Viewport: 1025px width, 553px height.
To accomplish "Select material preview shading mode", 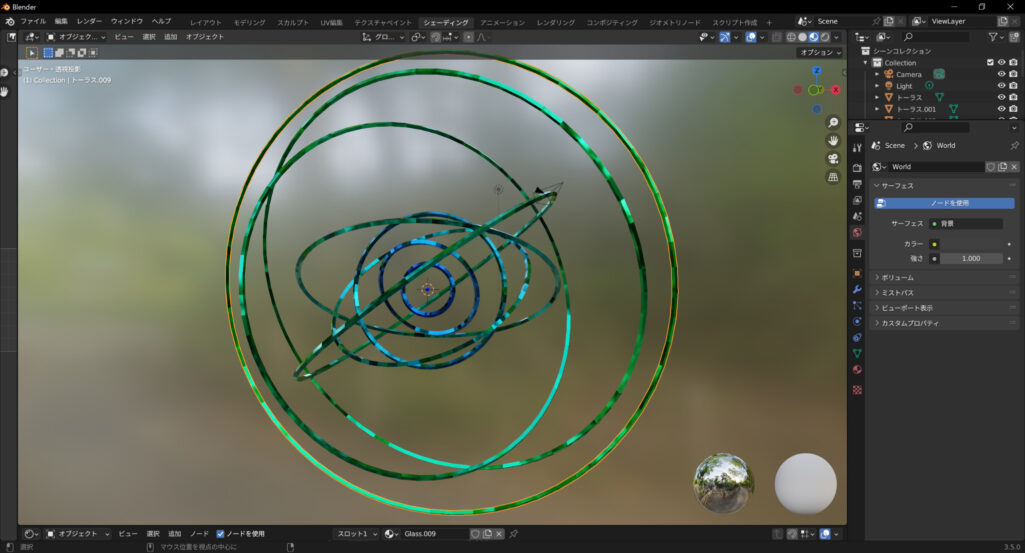I will (813, 37).
